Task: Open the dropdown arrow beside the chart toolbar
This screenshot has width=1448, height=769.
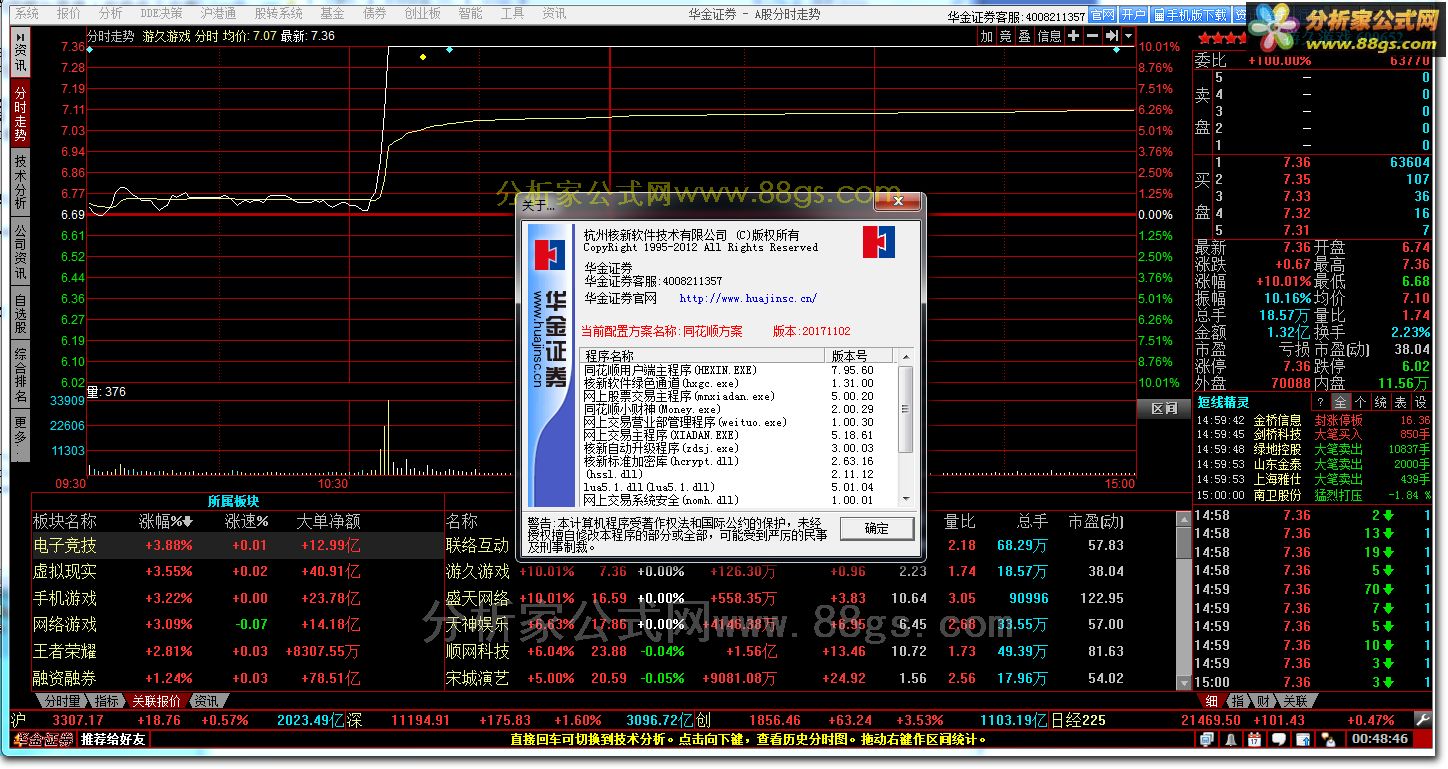Action: 1128,36
